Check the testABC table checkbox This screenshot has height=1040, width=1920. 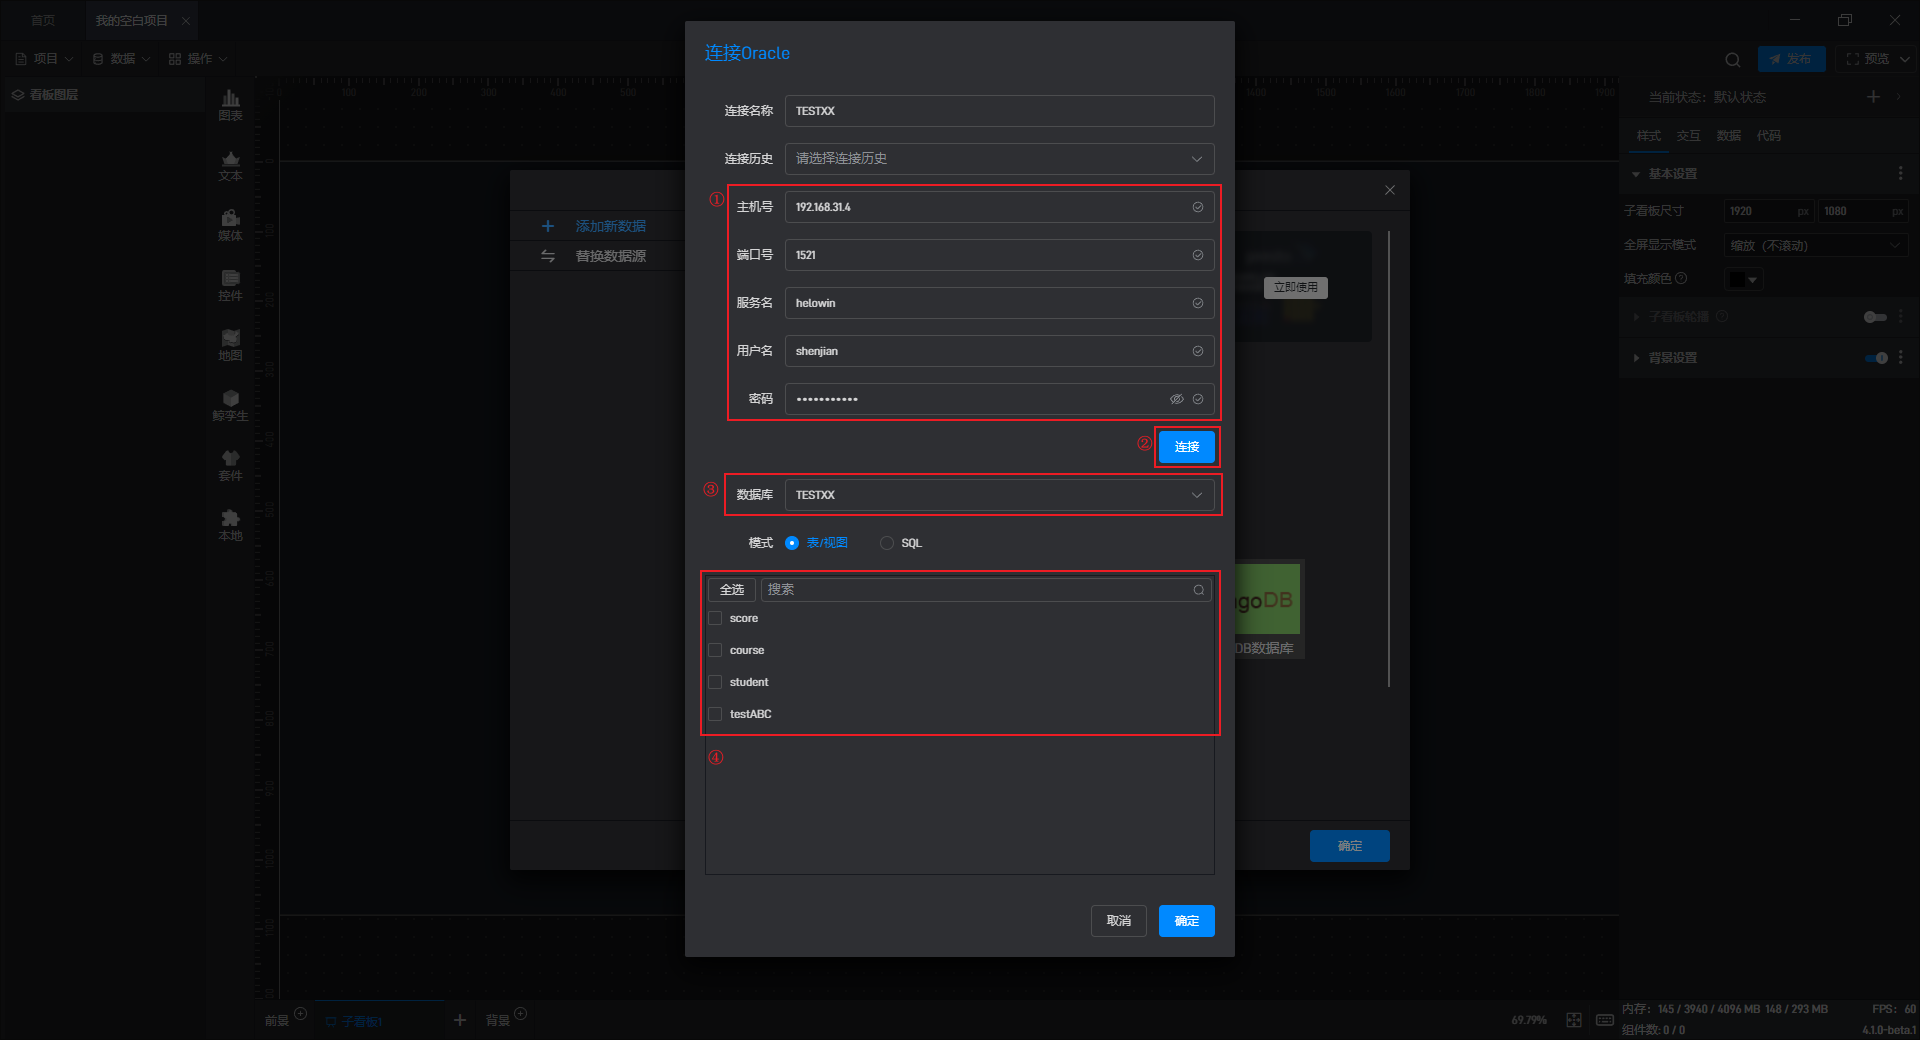click(x=715, y=714)
